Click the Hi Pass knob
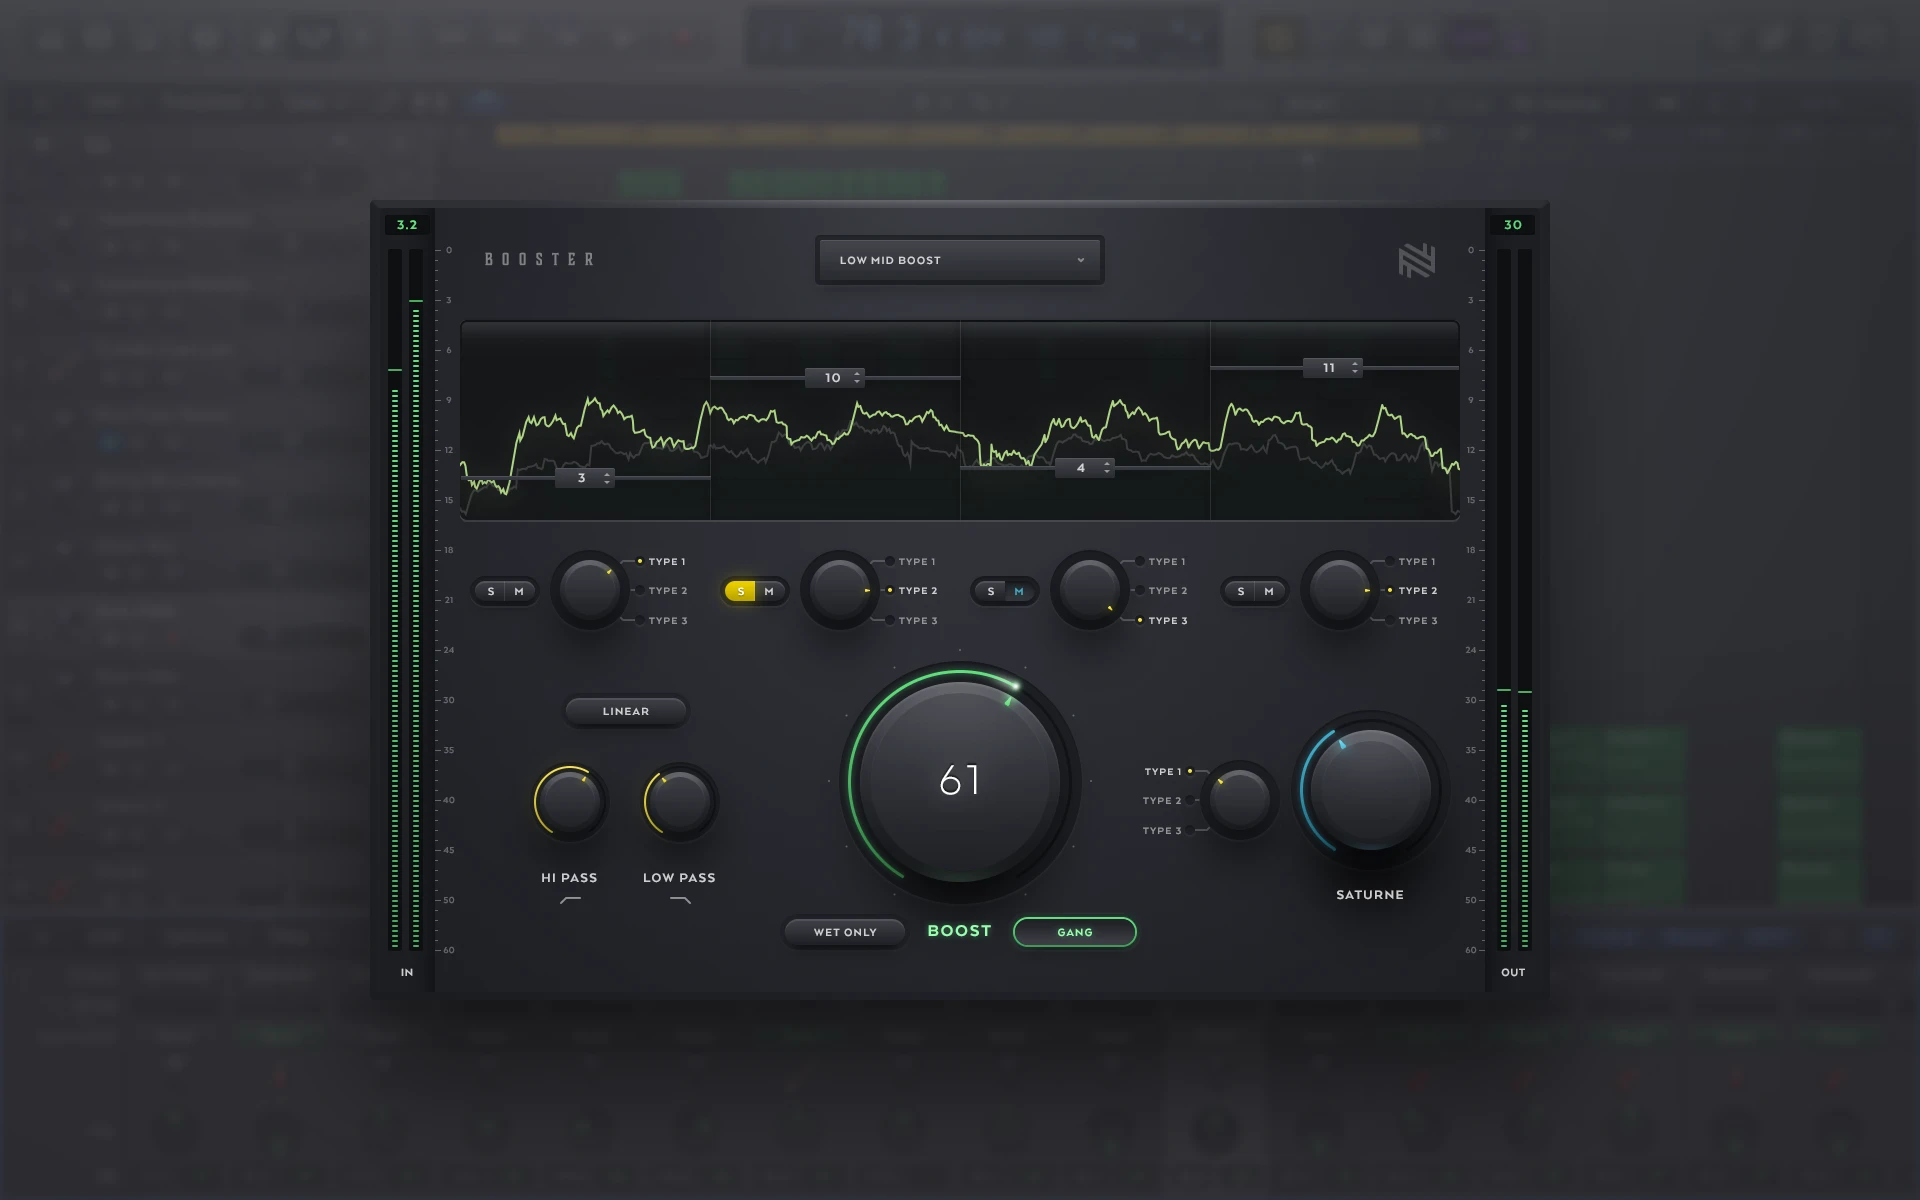This screenshot has width=1920, height=1200. pyautogui.click(x=570, y=801)
